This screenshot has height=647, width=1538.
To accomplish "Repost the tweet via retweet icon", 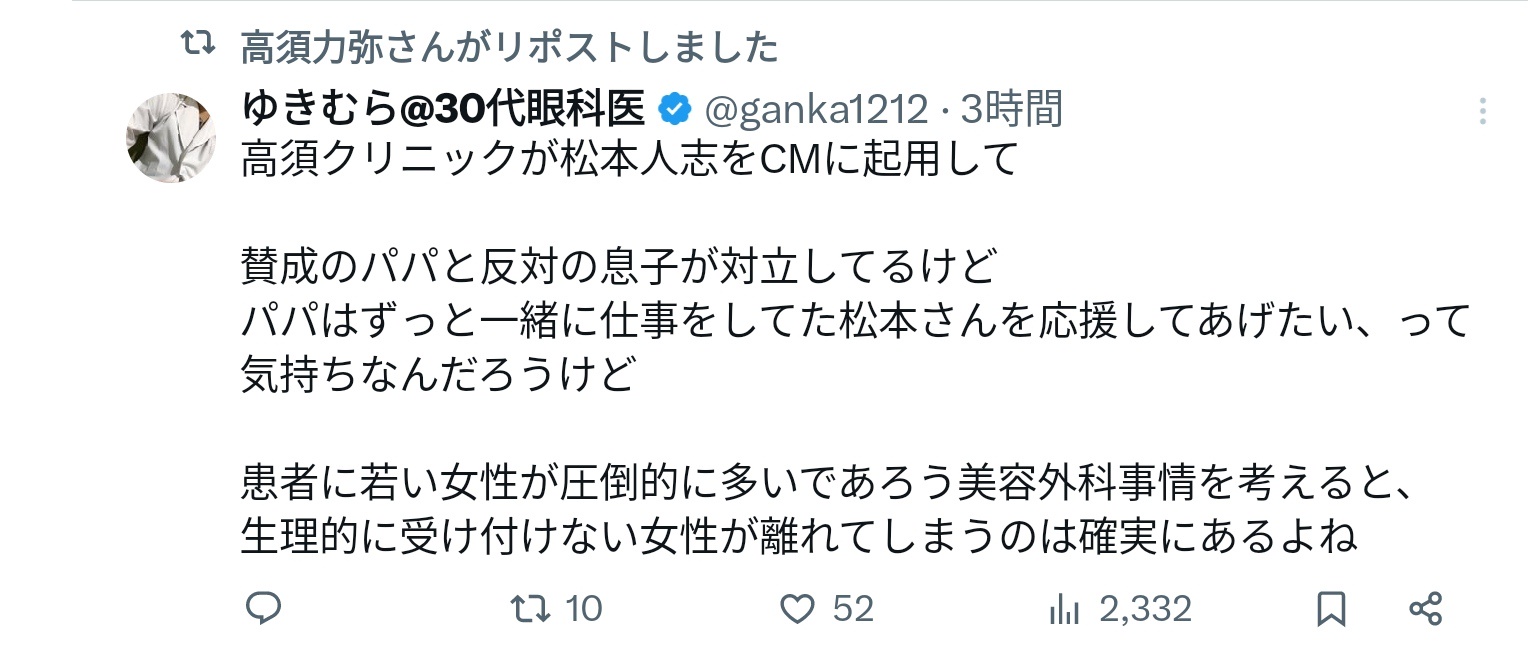I will [x=529, y=608].
